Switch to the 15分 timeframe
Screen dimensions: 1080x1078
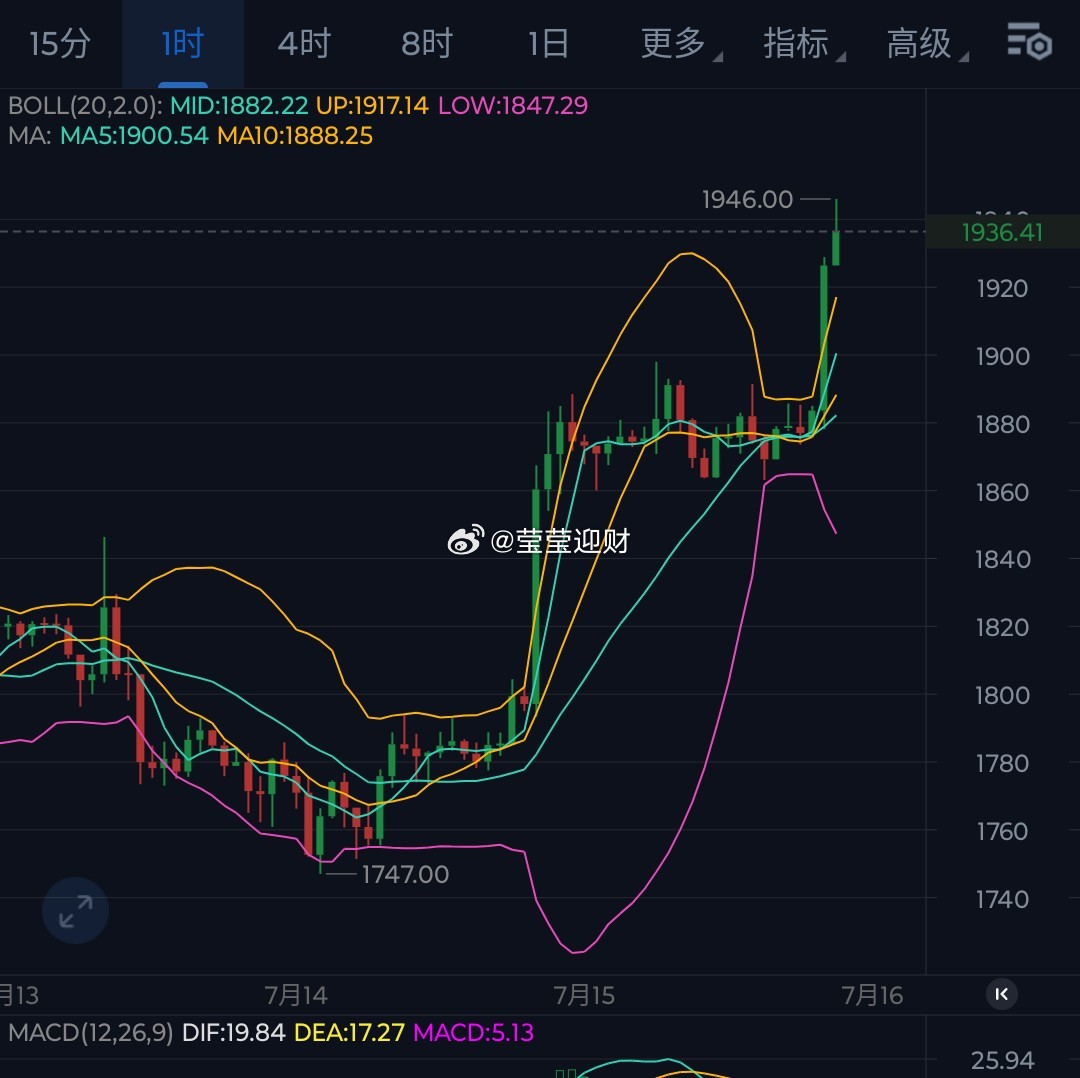61,43
